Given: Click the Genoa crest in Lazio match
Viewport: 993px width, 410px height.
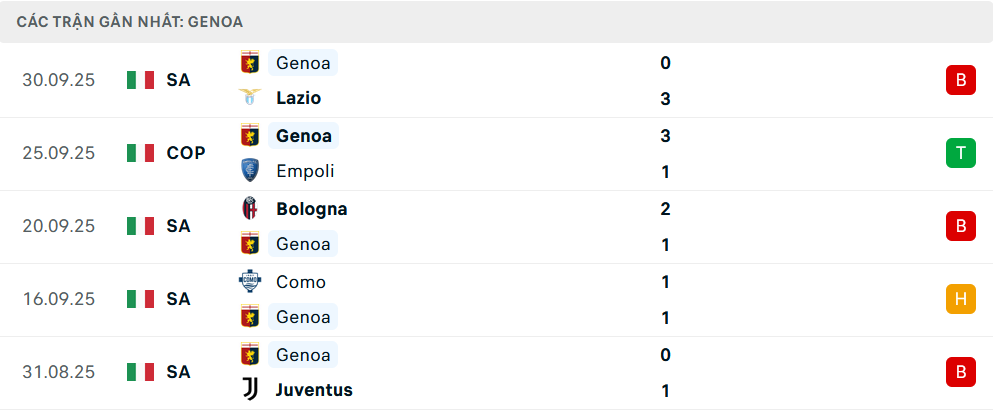Looking at the screenshot, I should [x=249, y=63].
